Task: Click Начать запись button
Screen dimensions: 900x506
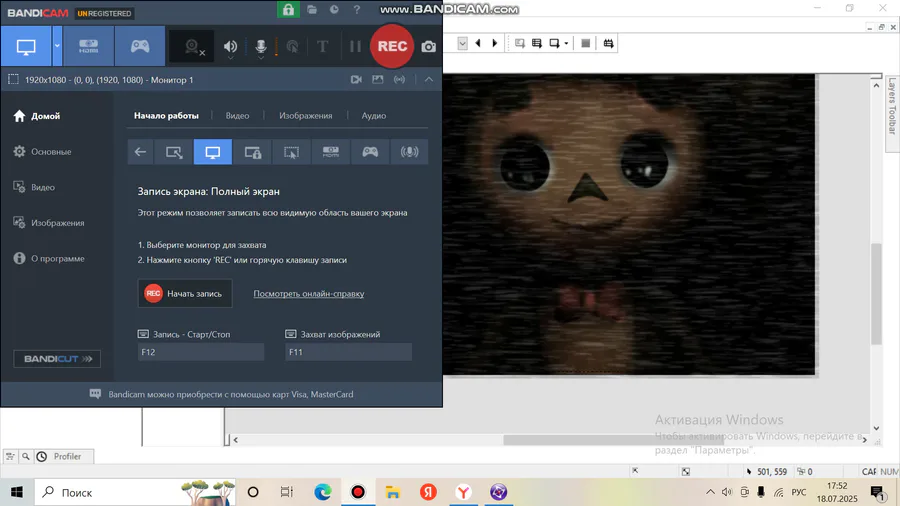Action: click(185, 293)
